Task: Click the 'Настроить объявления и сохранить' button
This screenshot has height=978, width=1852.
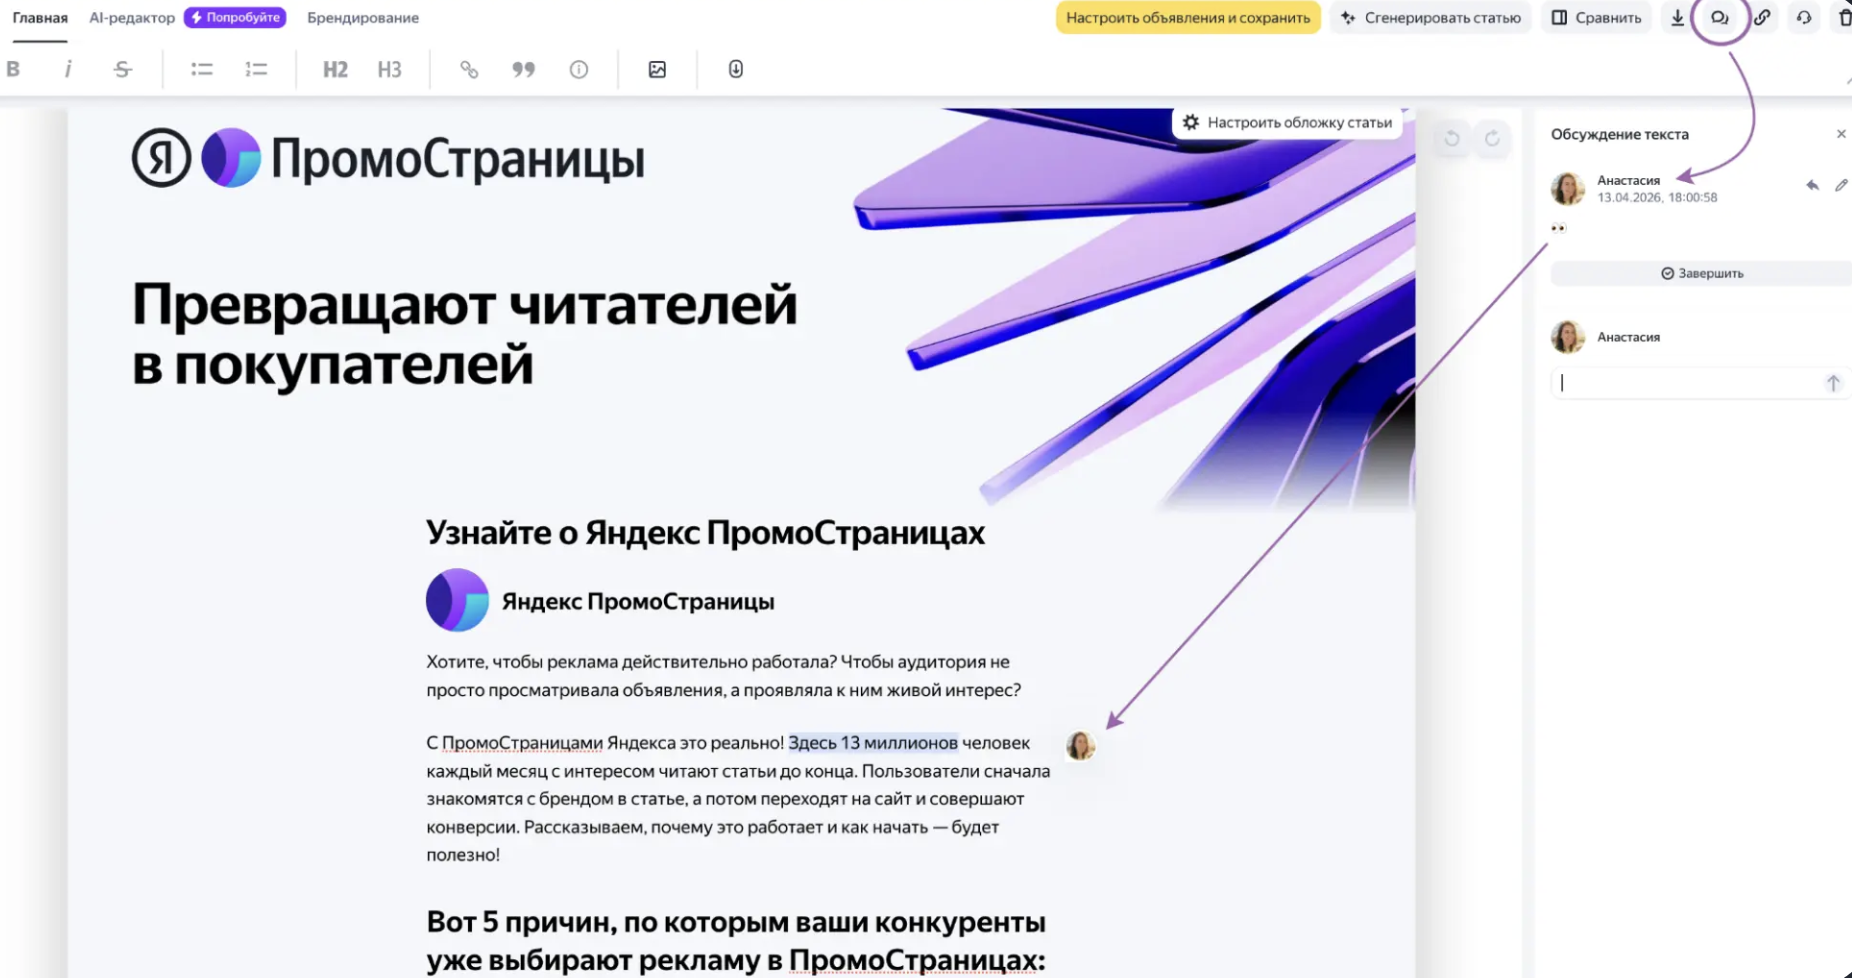Action: click(1187, 18)
